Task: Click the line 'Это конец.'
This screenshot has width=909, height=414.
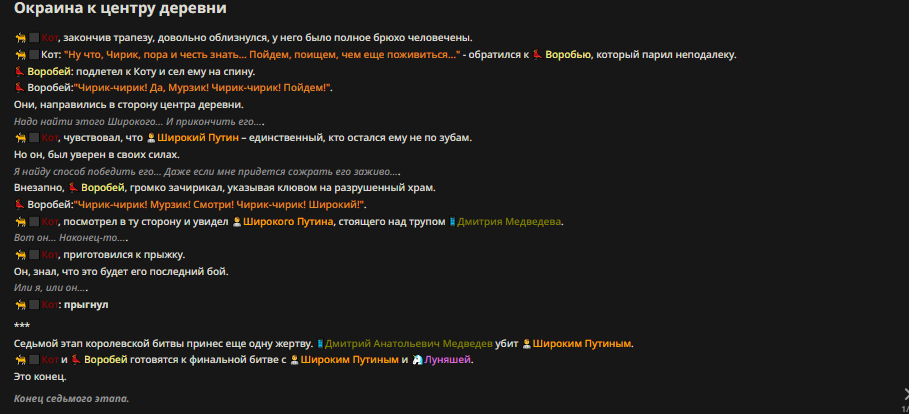Action: 40,376
